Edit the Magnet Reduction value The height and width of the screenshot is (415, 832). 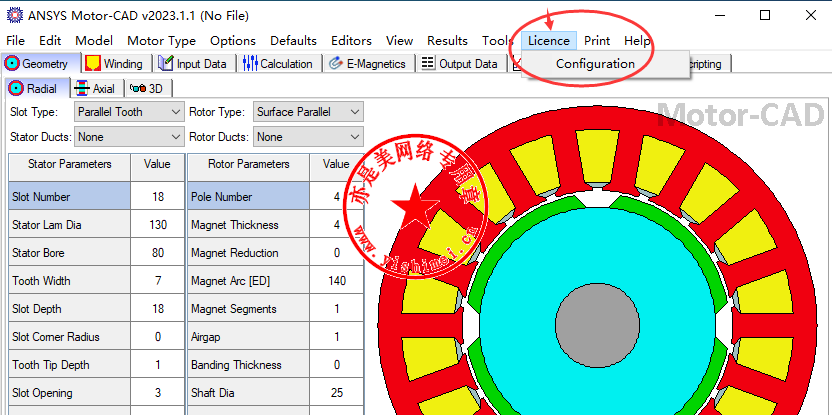coord(336,253)
